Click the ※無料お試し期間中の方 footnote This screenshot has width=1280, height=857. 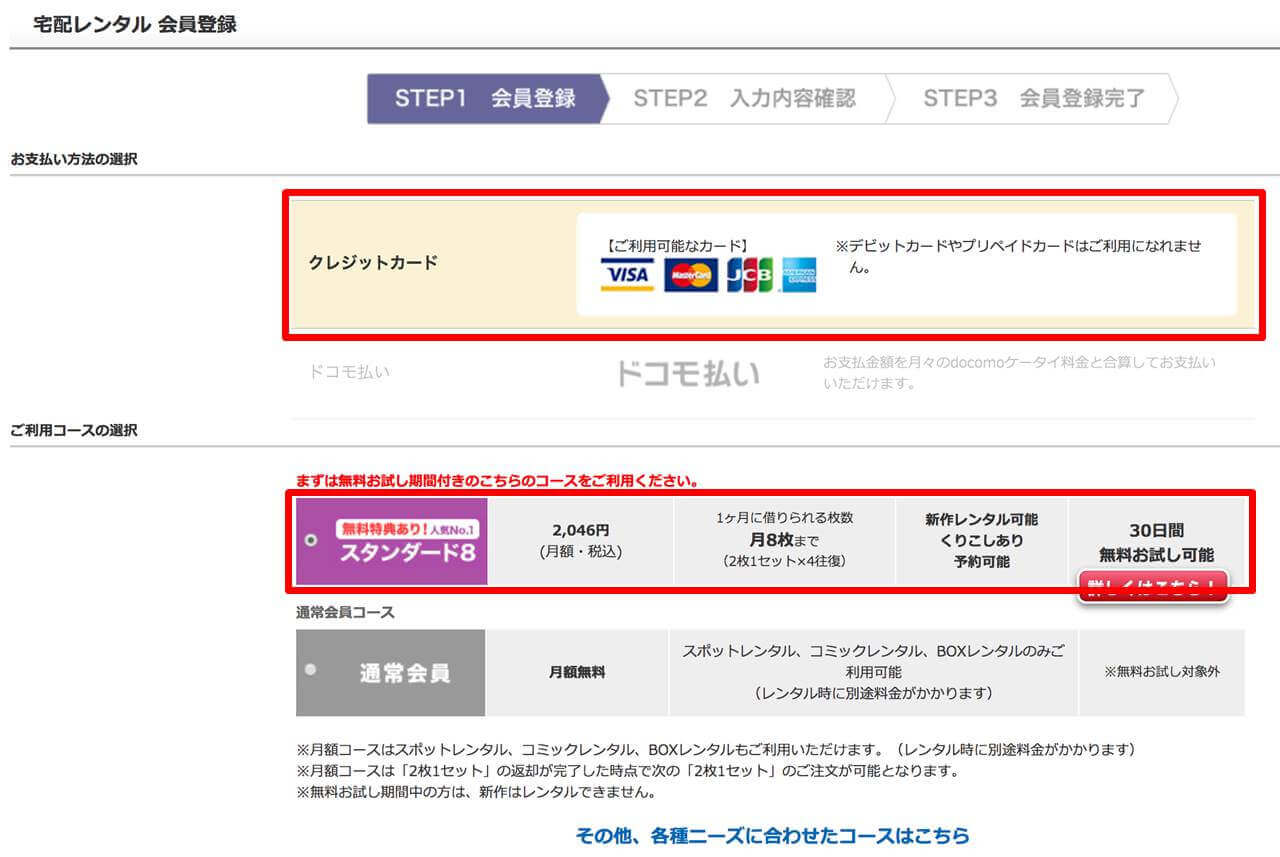coord(476,793)
